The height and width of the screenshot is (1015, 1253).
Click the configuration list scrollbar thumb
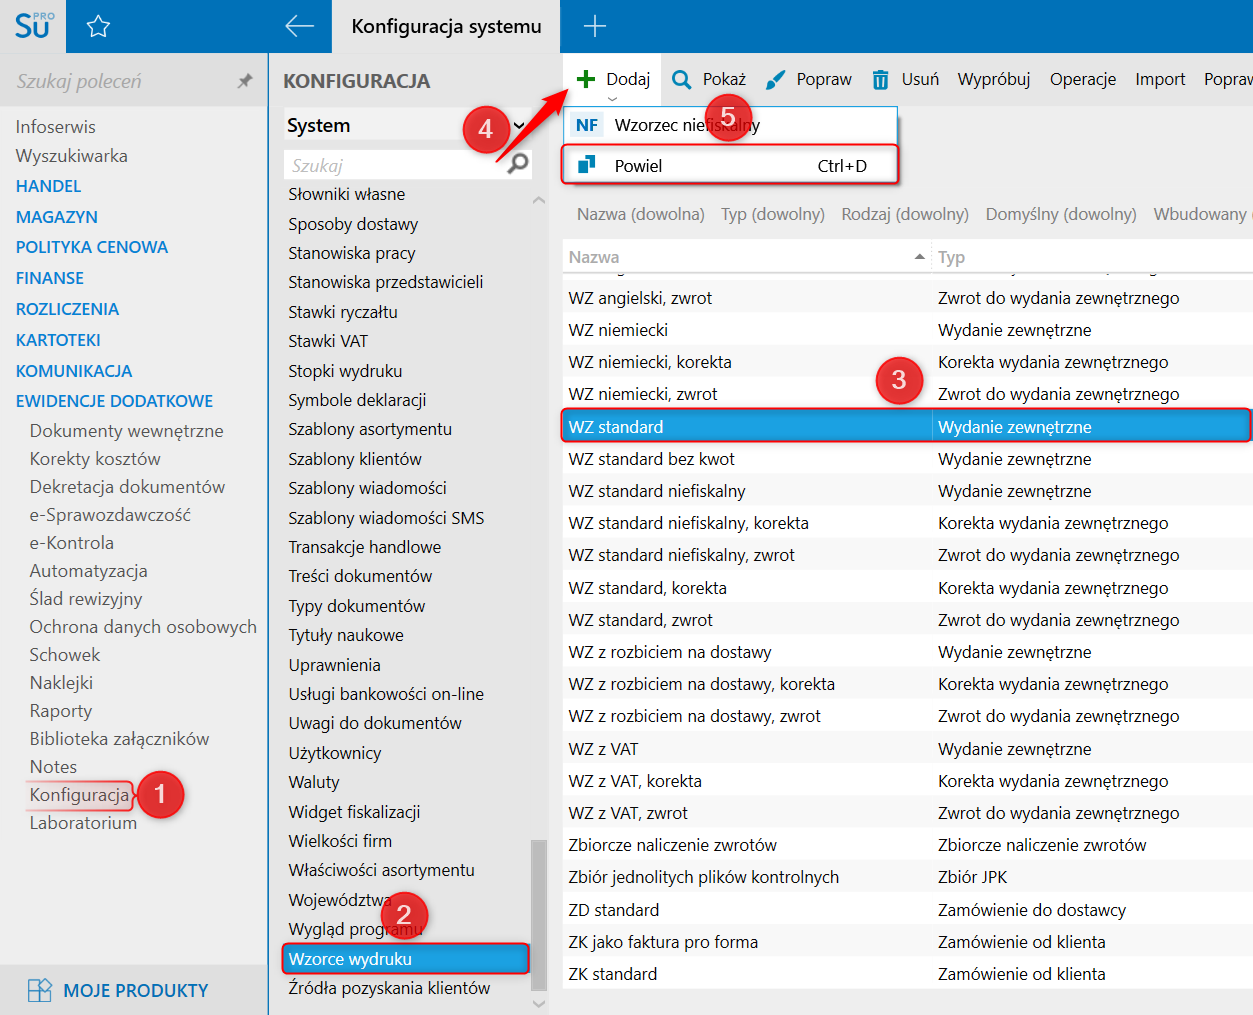coord(539,914)
